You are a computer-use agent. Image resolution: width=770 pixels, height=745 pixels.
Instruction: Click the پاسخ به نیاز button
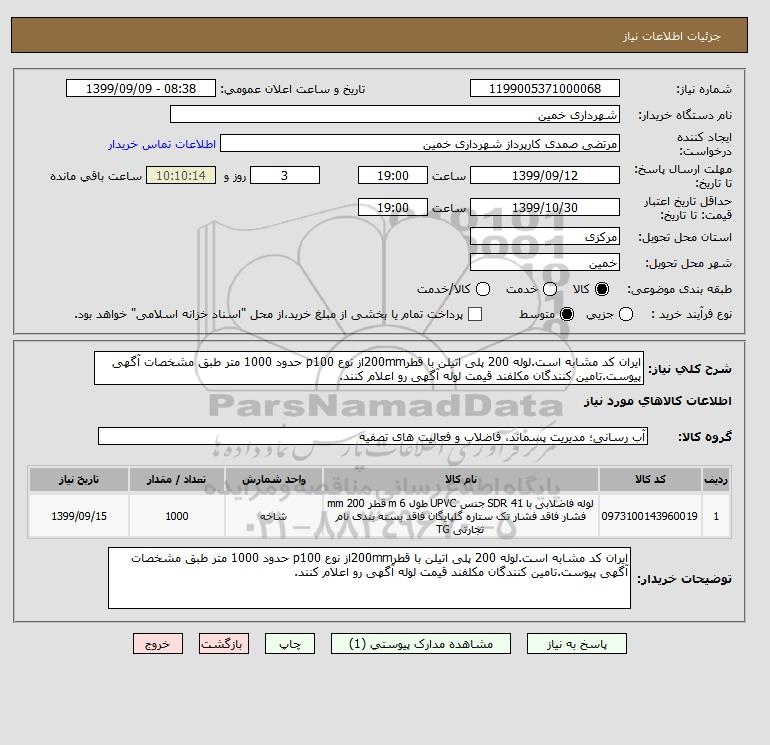(x=577, y=643)
